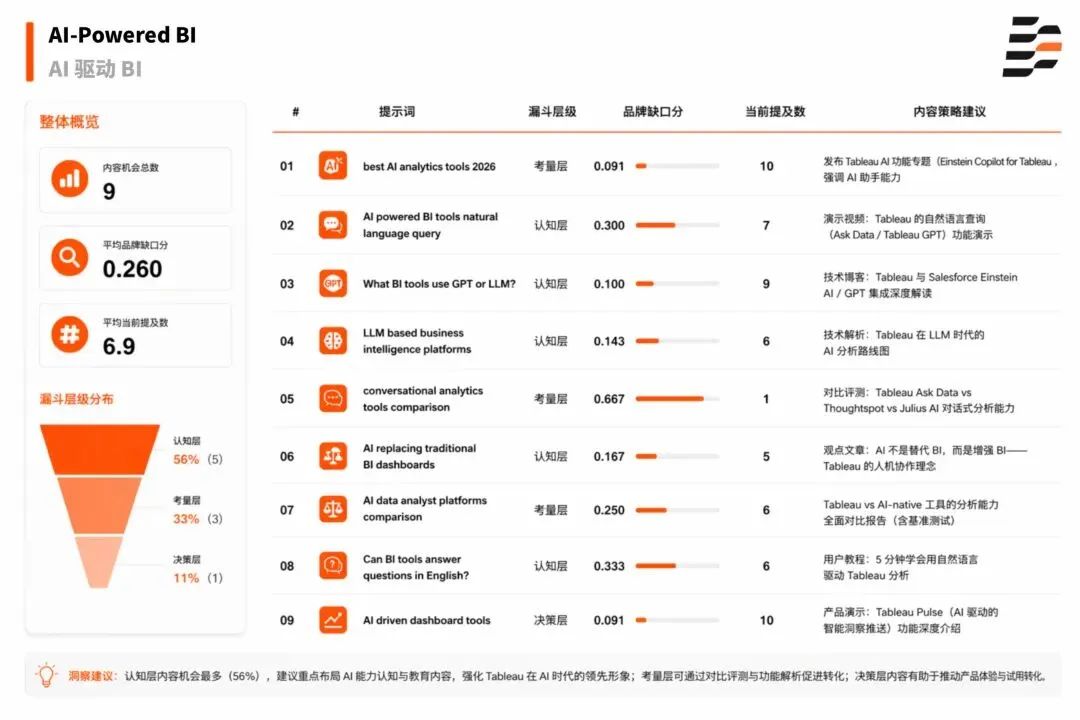Click the score value 0.100
This screenshot has height=720, width=1080.
tap(609, 284)
